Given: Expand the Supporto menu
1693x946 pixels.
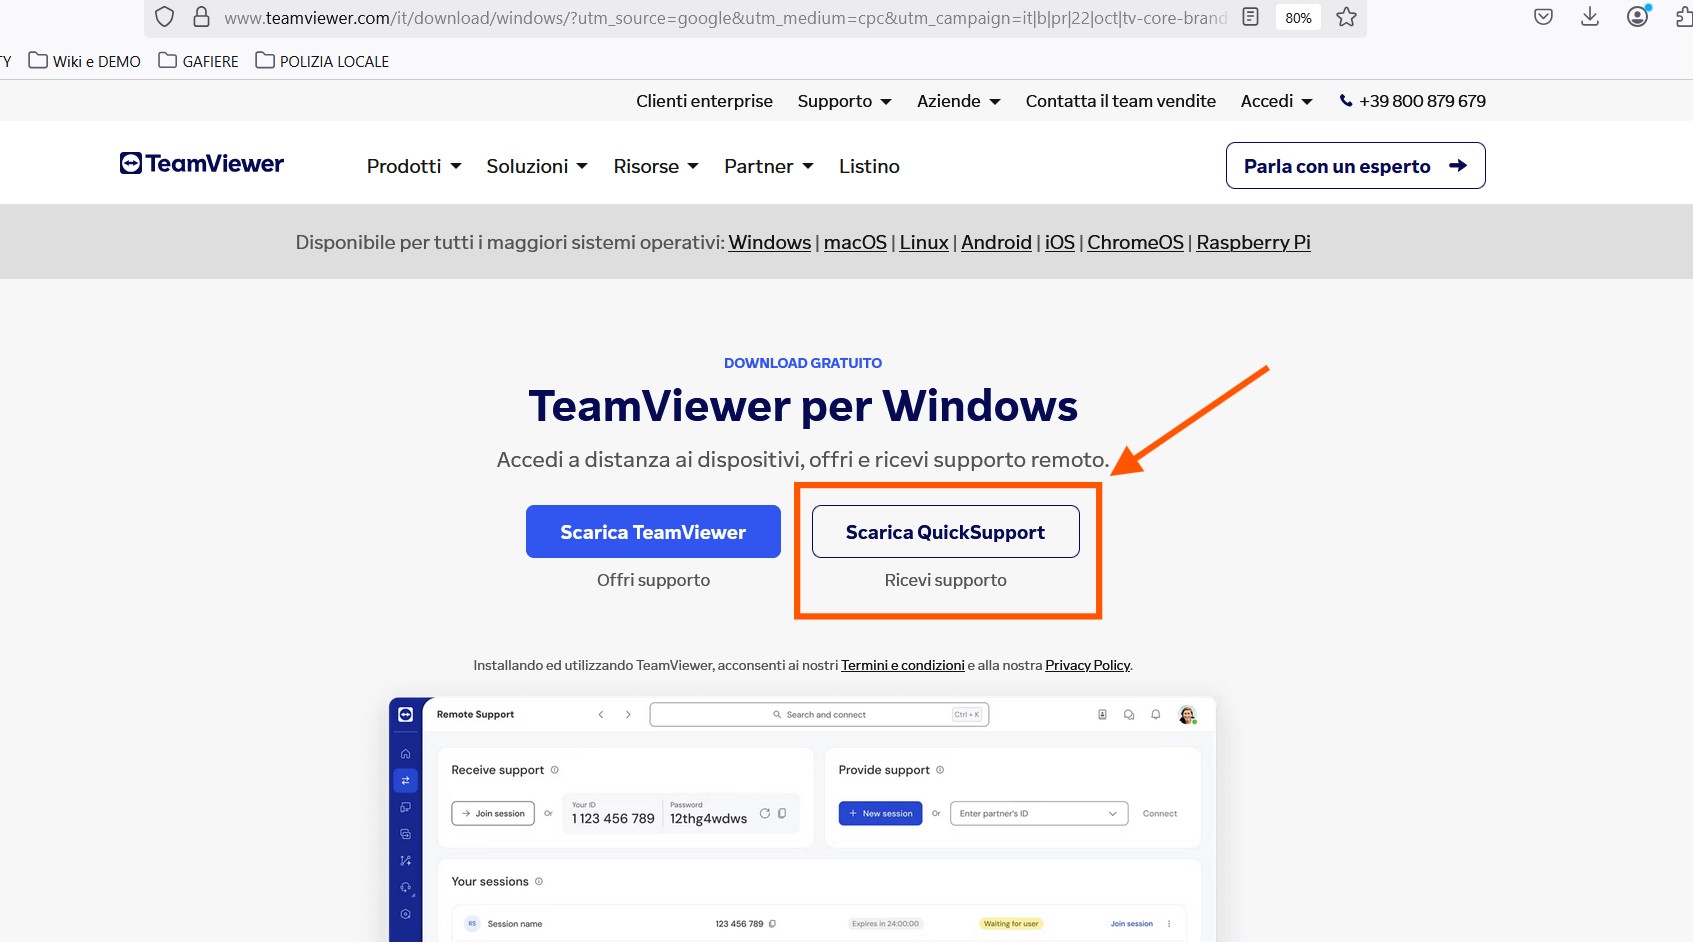Looking at the screenshot, I should pyautogui.click(x=844, y=101).
